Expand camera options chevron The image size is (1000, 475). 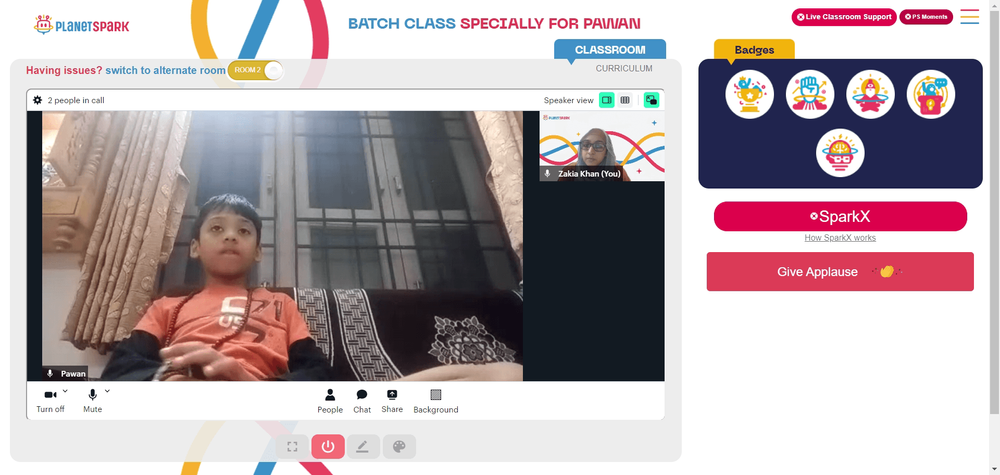[65, 391]
